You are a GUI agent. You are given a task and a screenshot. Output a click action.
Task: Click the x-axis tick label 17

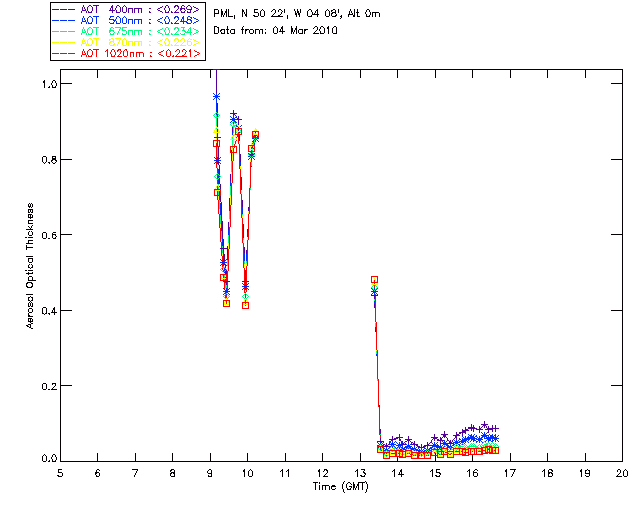pos(510,472)
